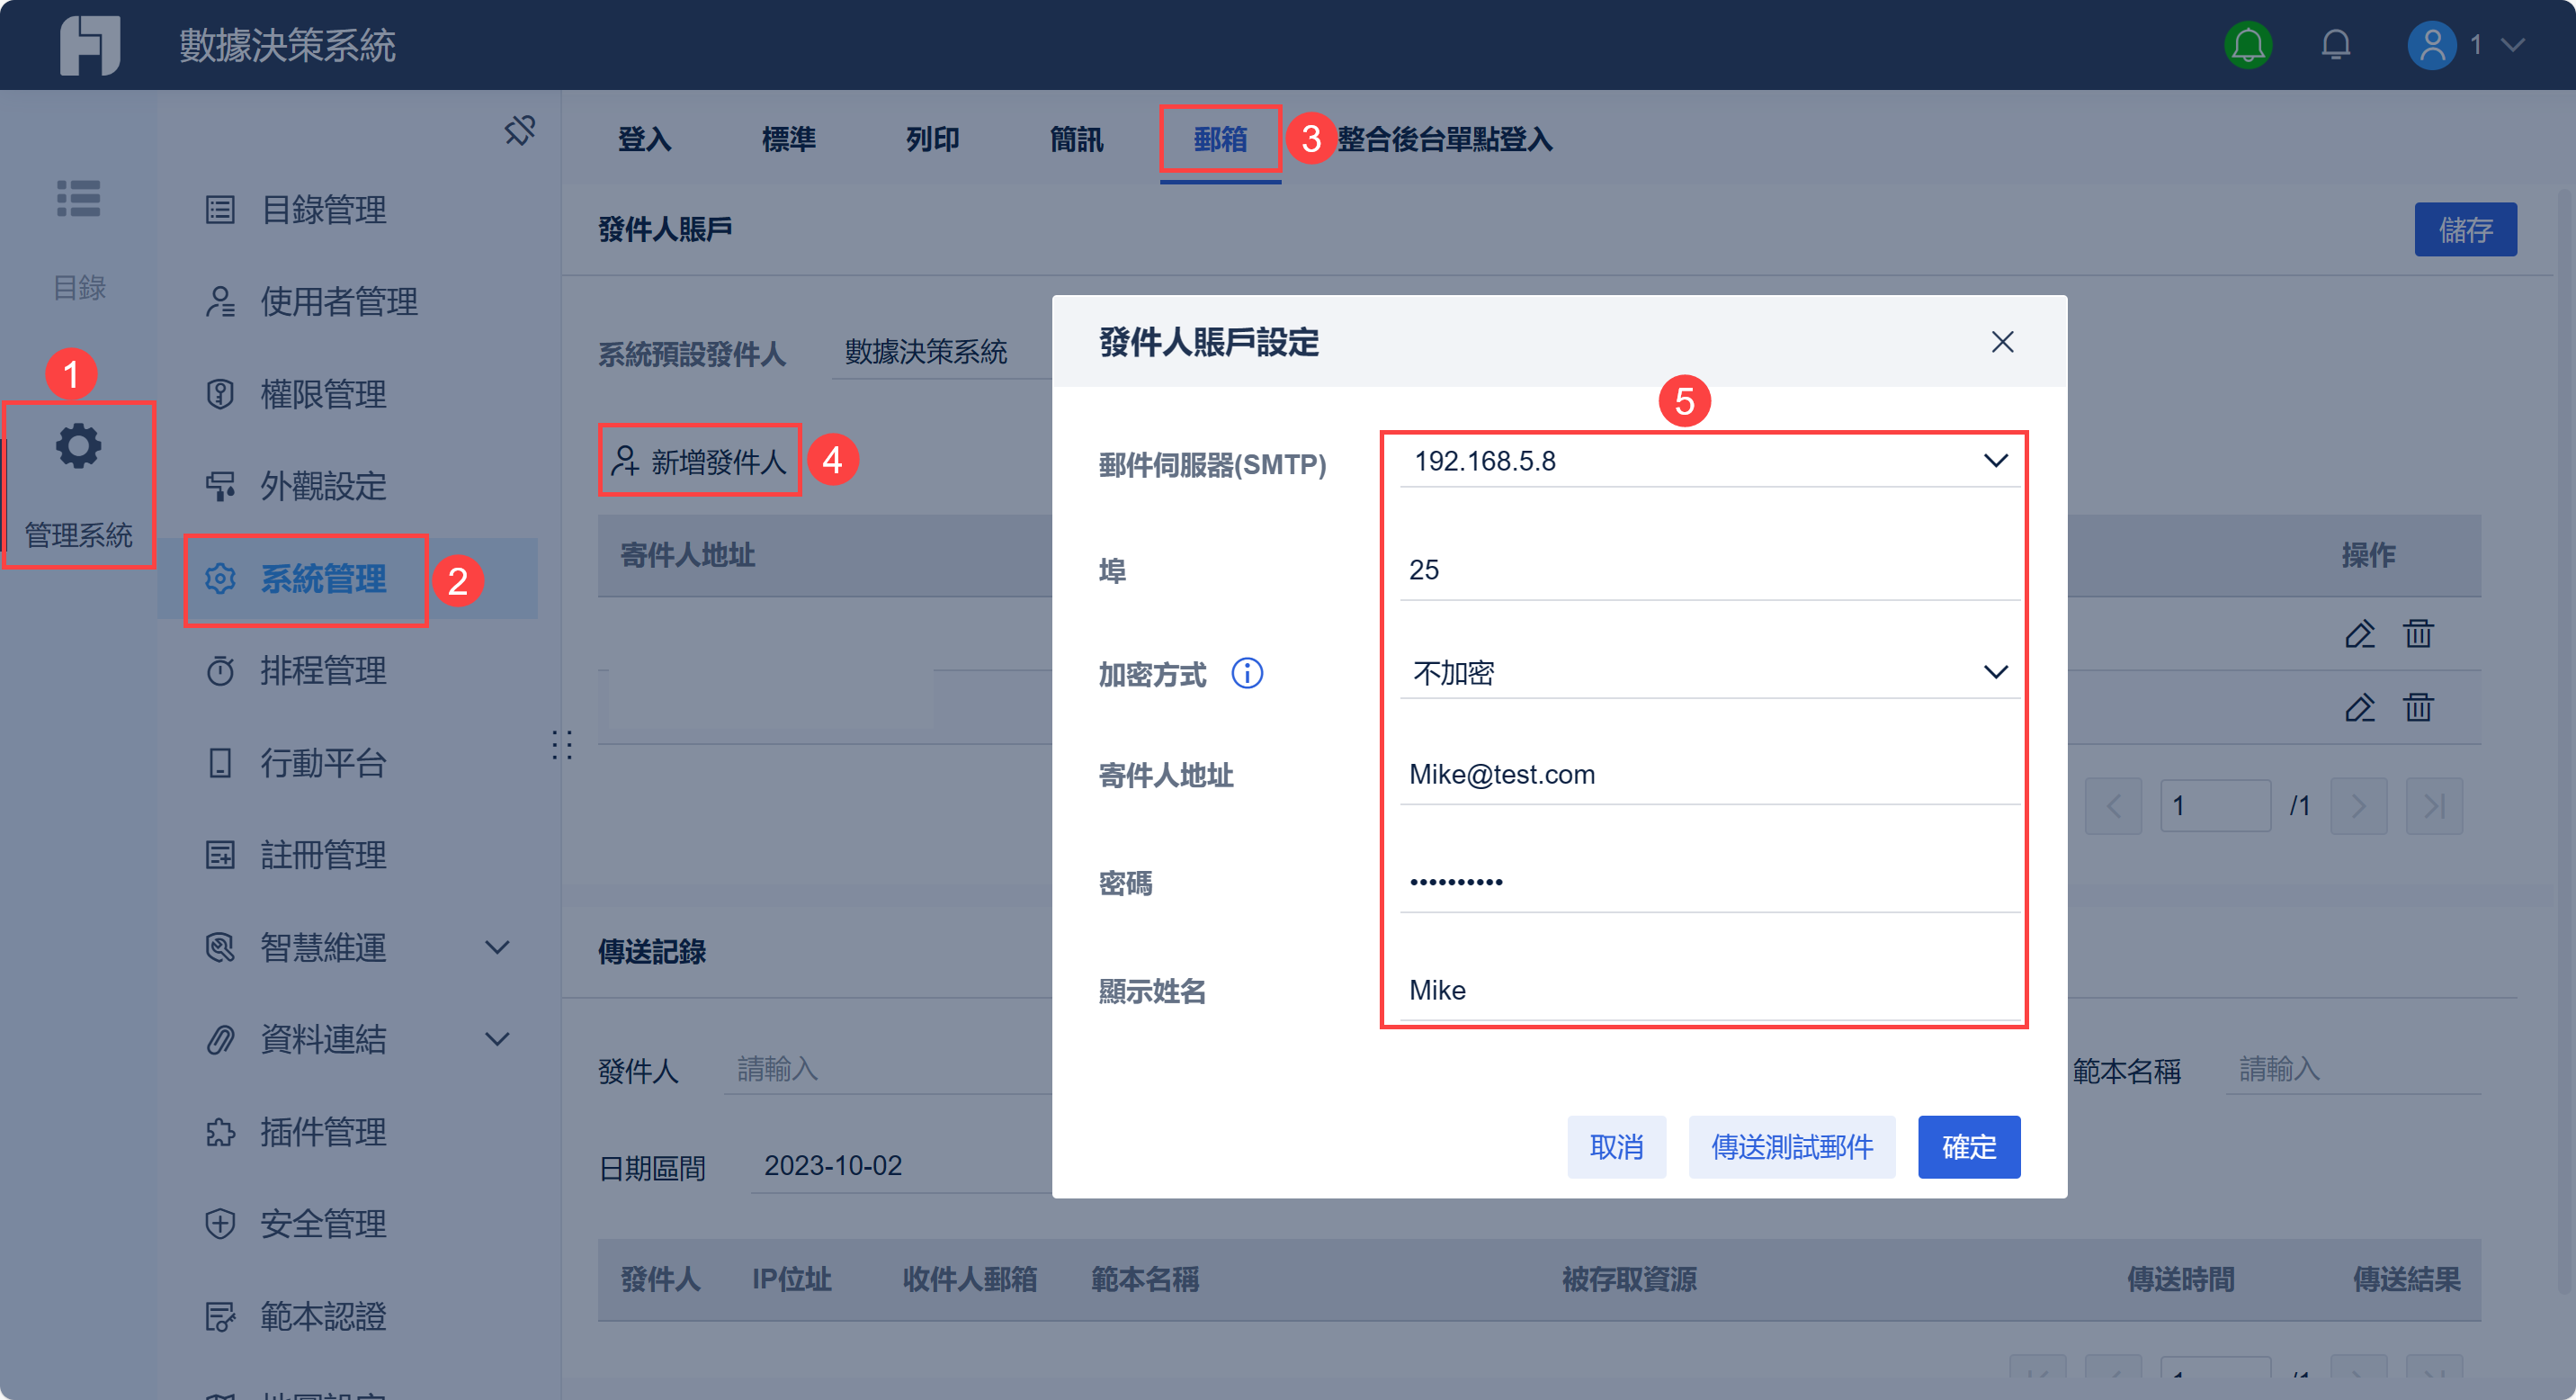
Task: Click edit pencil icon for first sender row
Action: point(2359,634)
